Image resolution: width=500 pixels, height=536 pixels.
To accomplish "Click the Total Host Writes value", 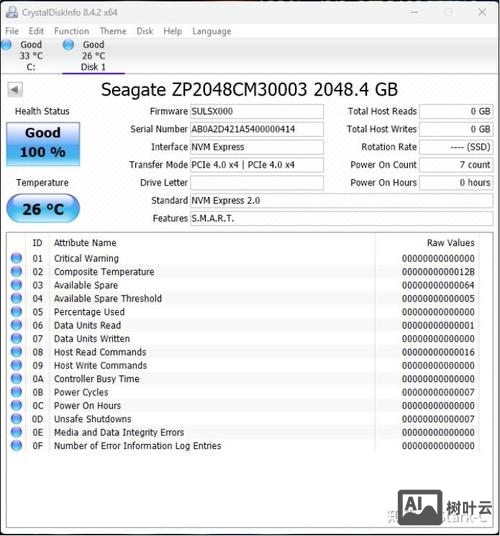I will point(456,129).
